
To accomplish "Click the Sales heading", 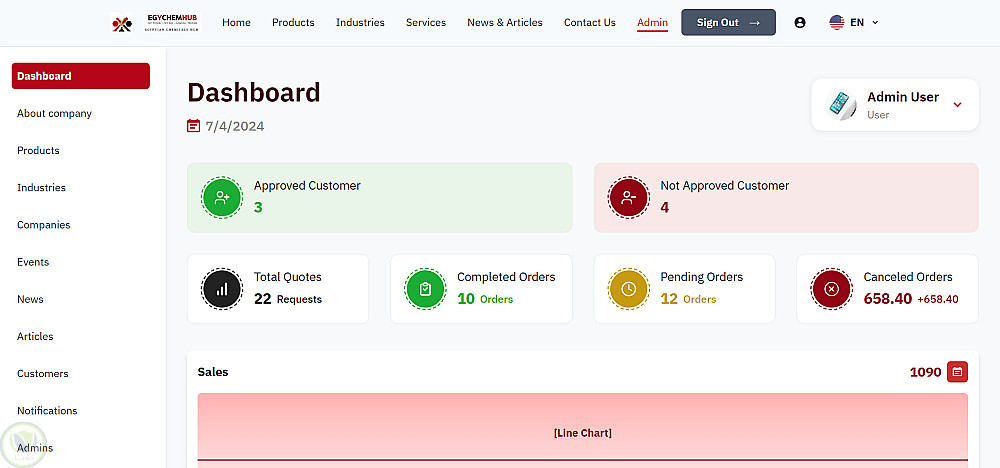I will coord(213,372).
